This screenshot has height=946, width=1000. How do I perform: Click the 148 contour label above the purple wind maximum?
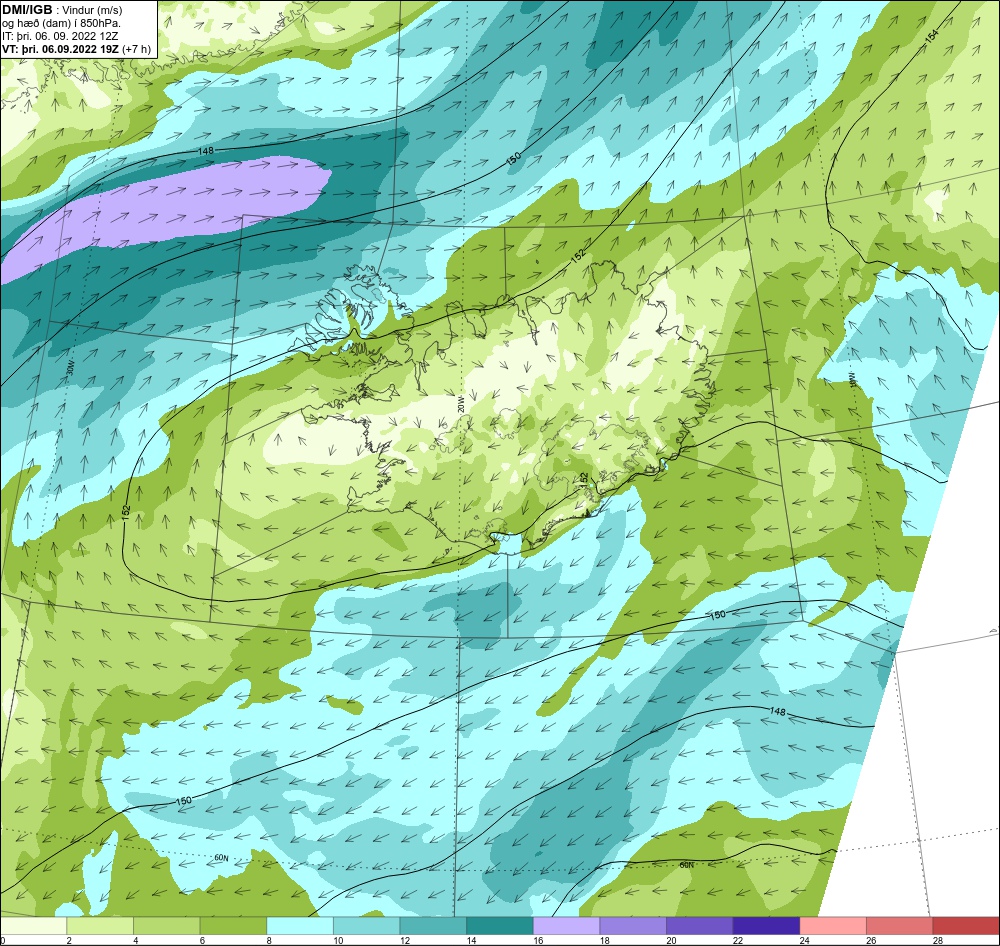pyautogui.click(x=205, y=151)
